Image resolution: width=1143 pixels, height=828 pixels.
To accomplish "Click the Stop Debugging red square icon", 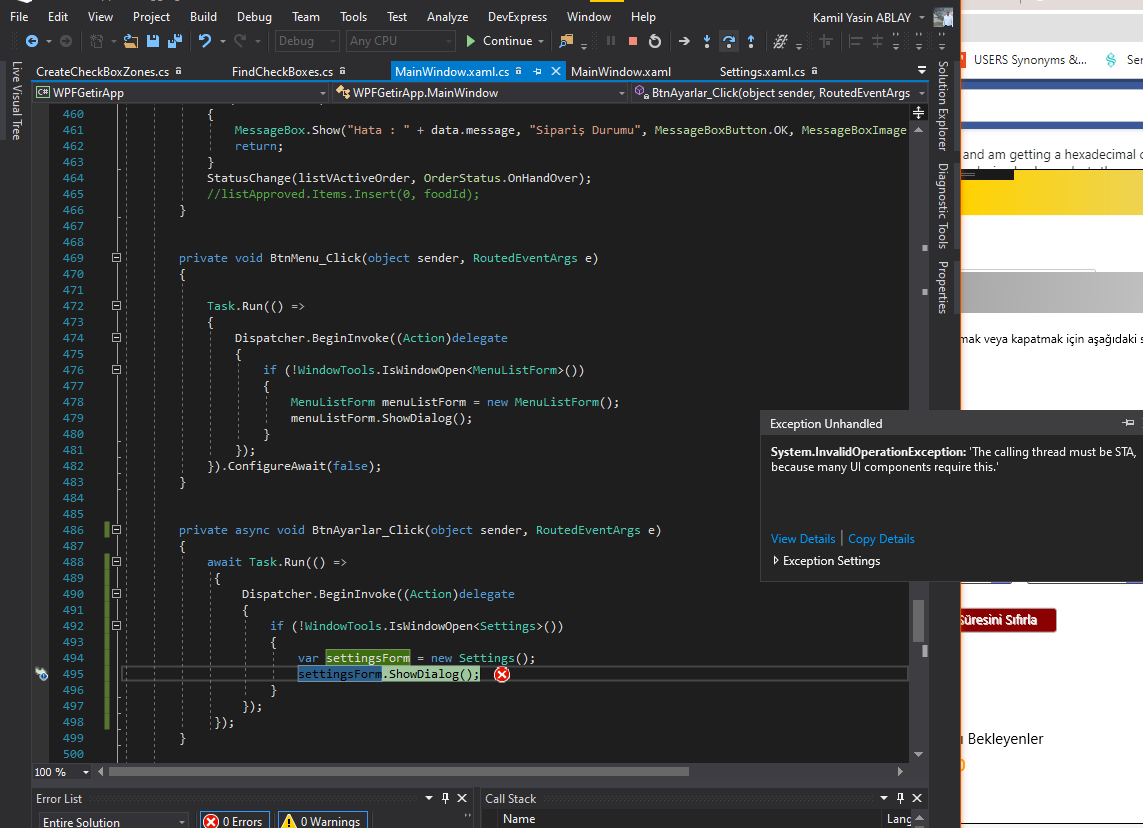I will tap(633, 42).
